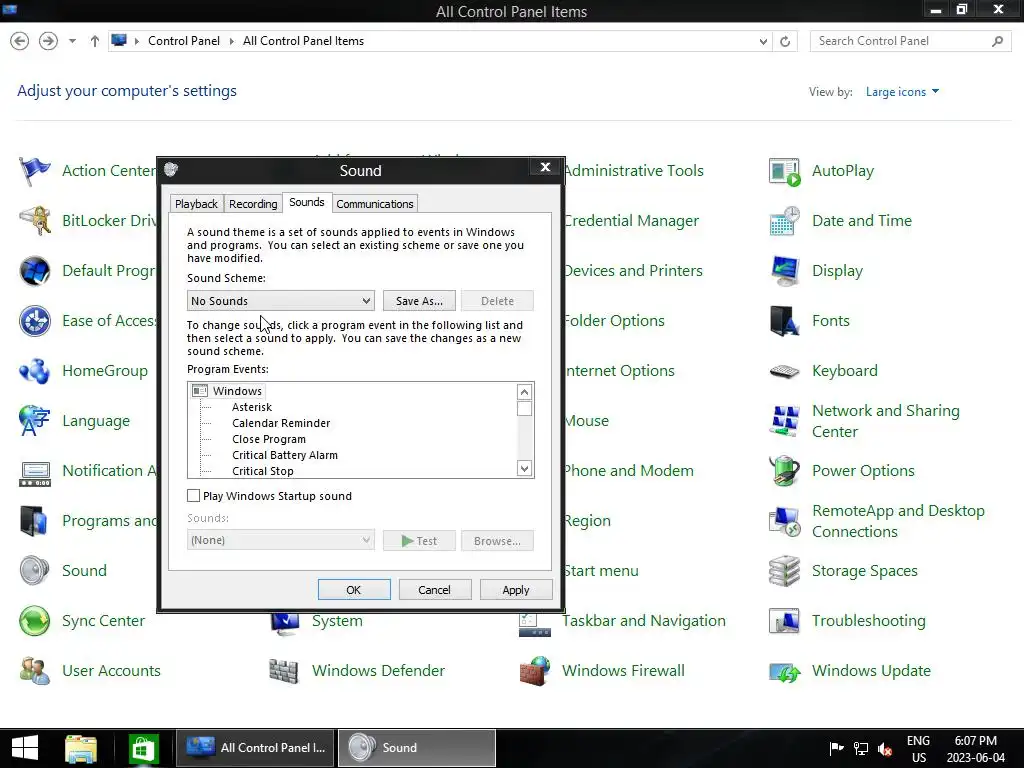Image resolution: width=1024 pixels, height=768 pixels.
Task: Focus the Search Control Panel field
Action: 910,41
